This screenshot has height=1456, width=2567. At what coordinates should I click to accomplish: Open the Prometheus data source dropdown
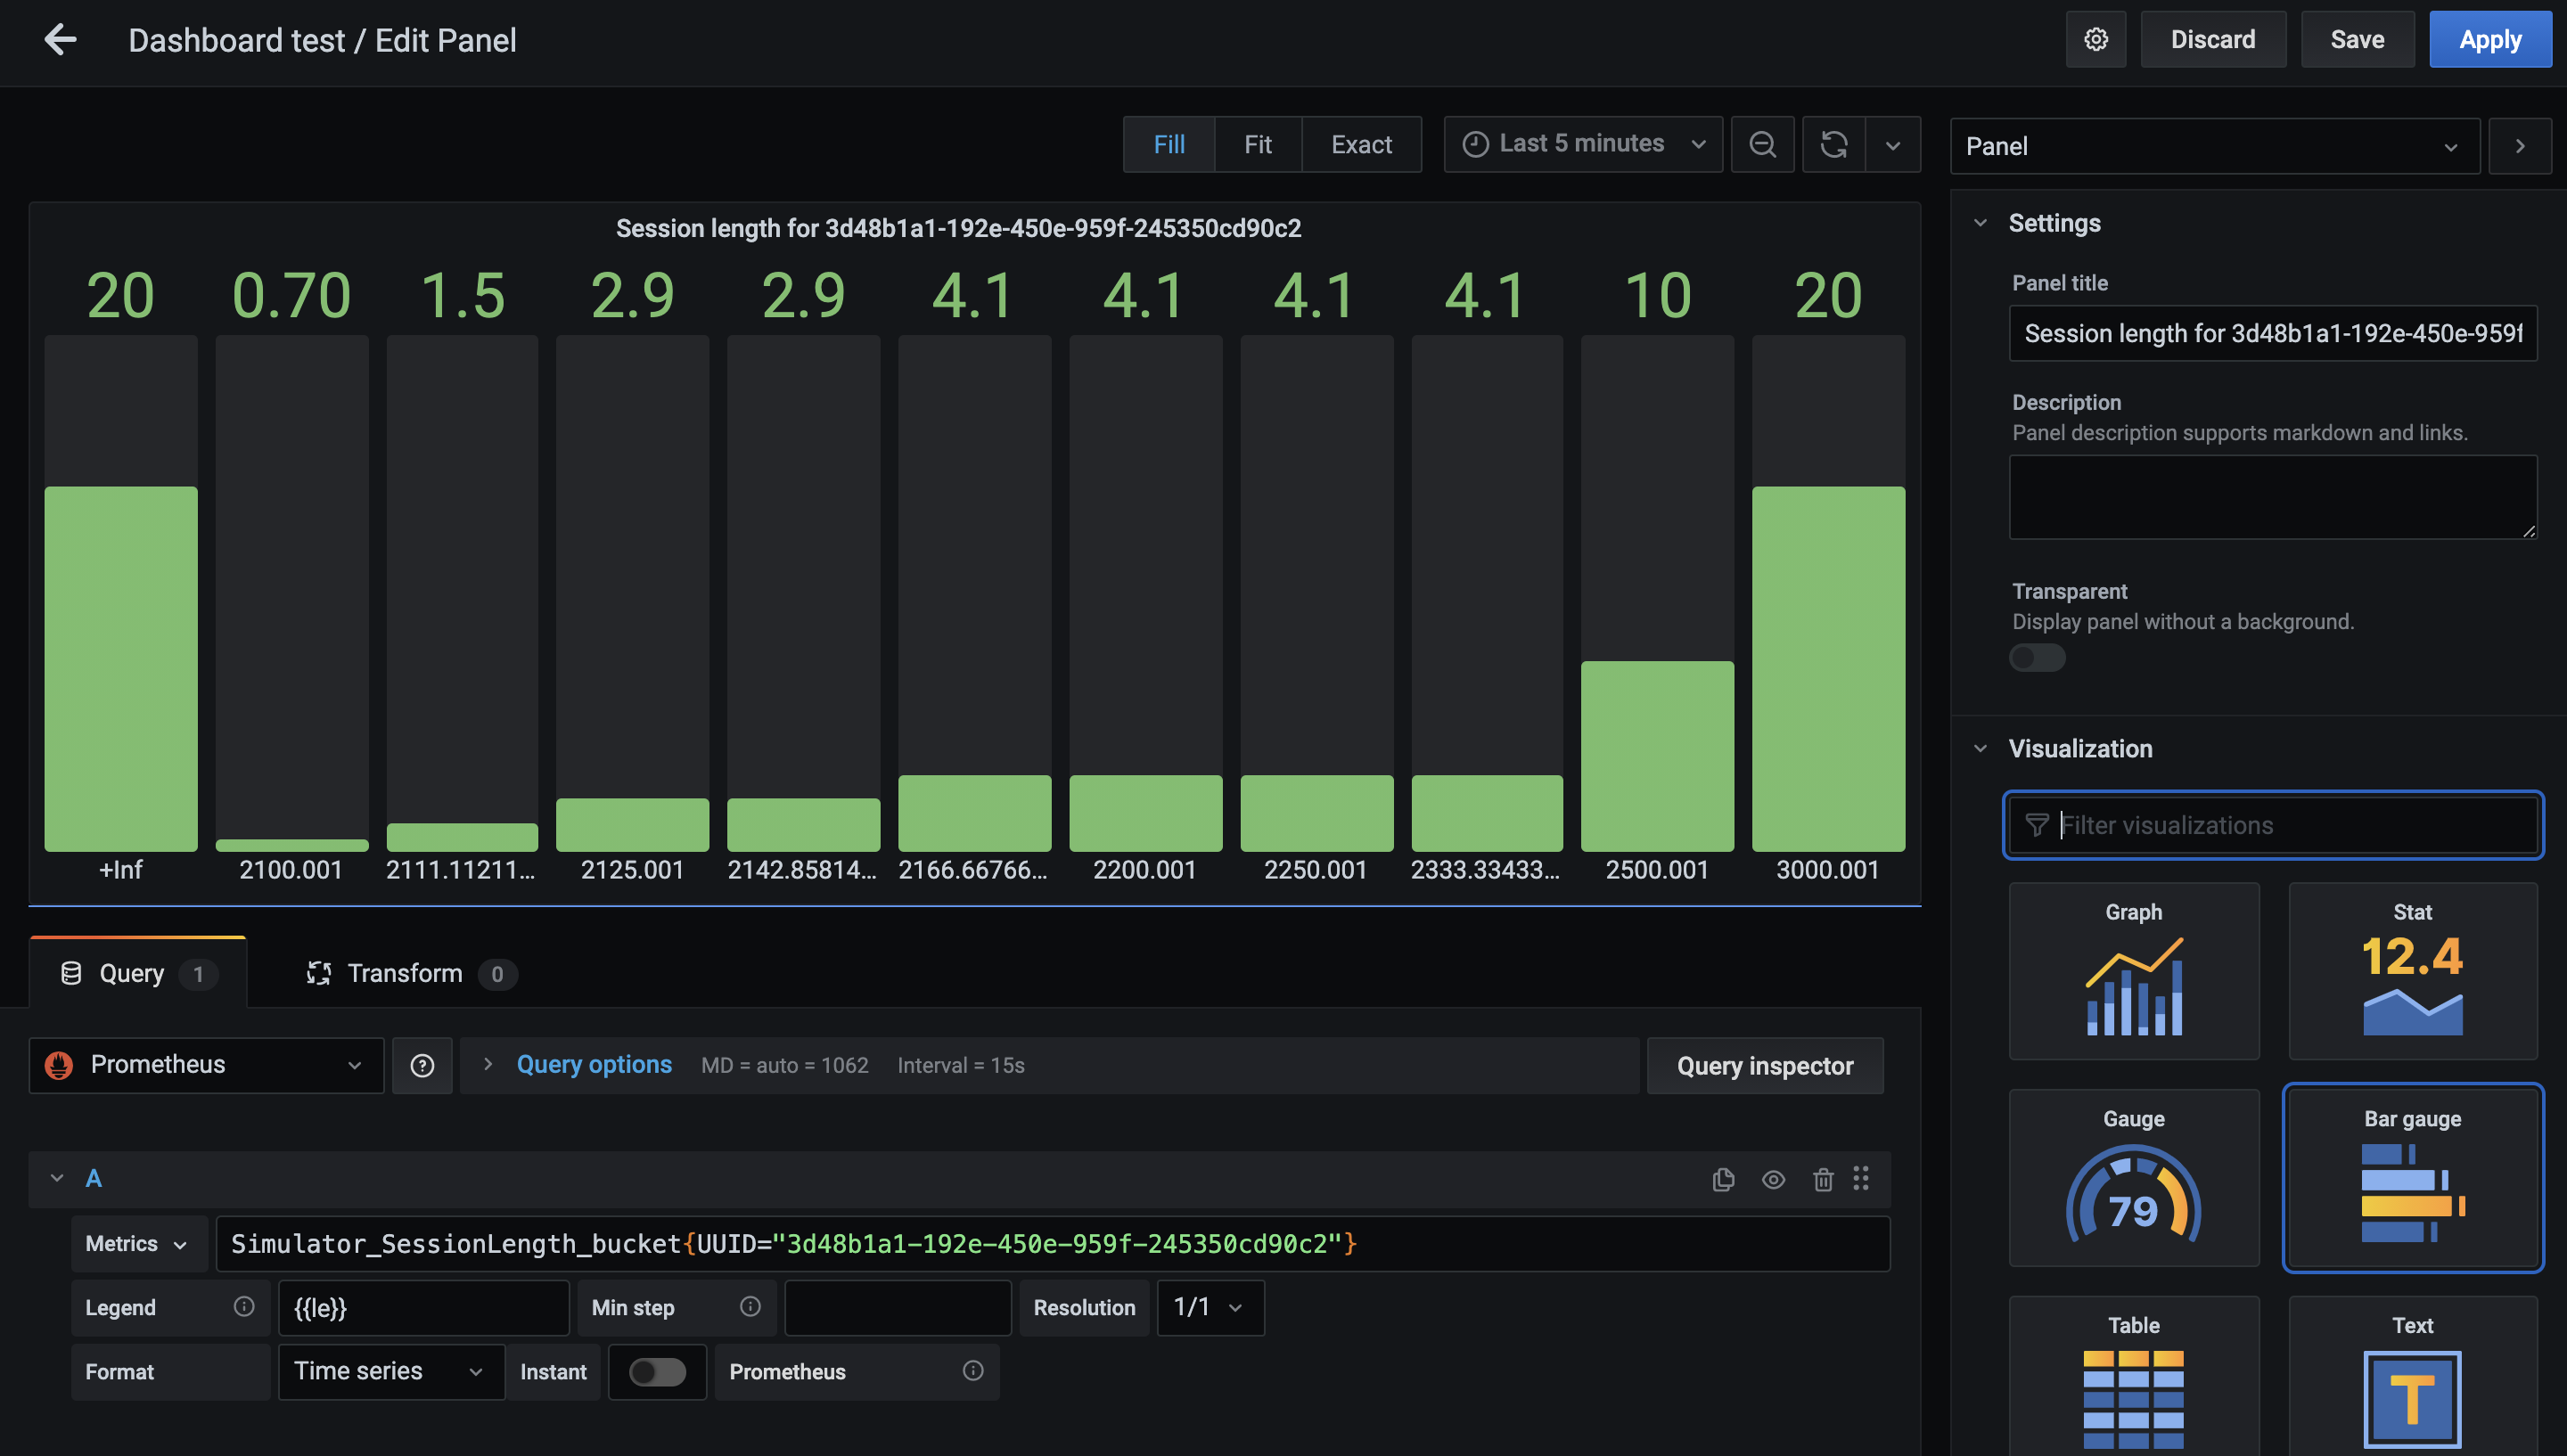[x=206, y=1065]
